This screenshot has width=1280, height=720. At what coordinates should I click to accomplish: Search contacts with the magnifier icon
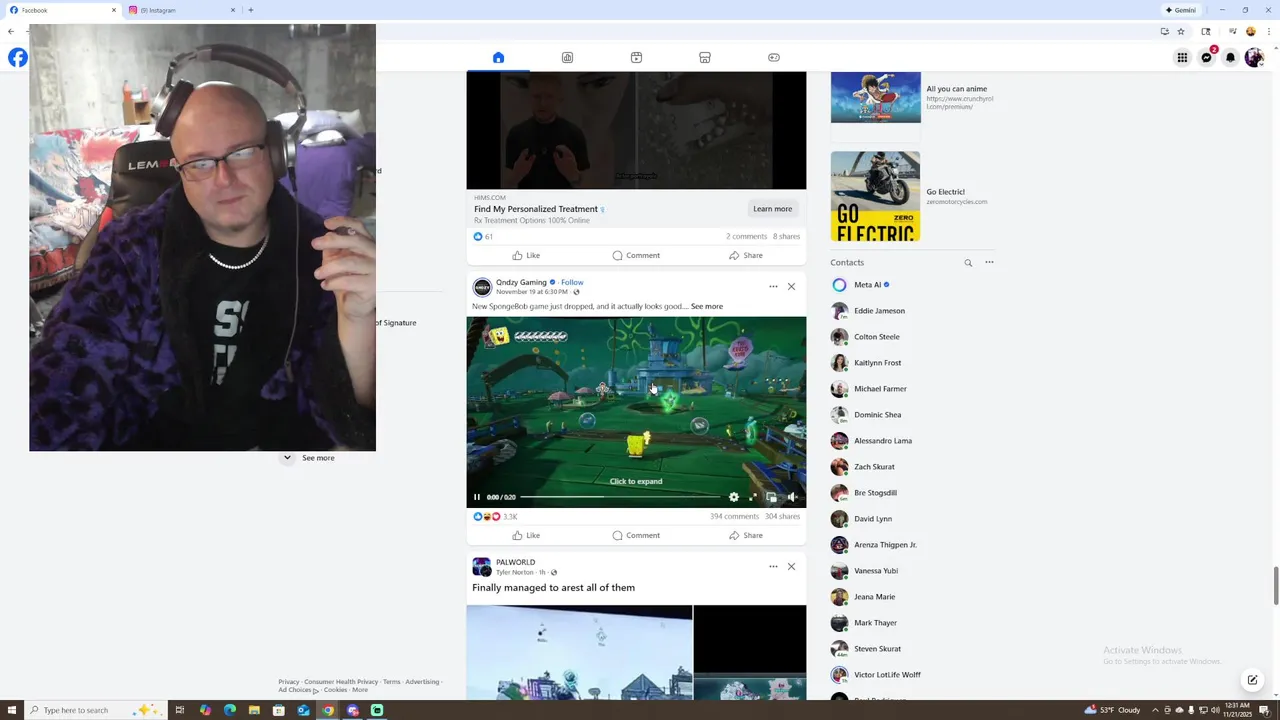(x=968, y=263)
